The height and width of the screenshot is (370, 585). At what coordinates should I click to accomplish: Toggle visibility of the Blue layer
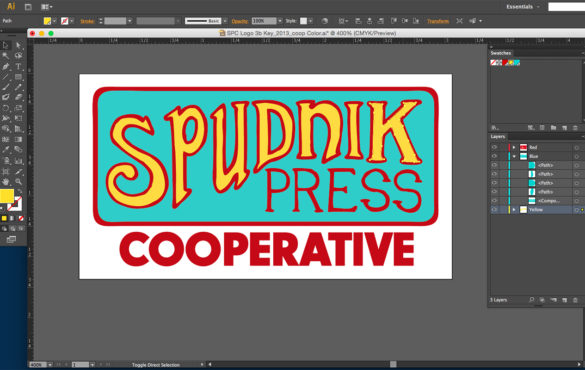coord(494,156)
